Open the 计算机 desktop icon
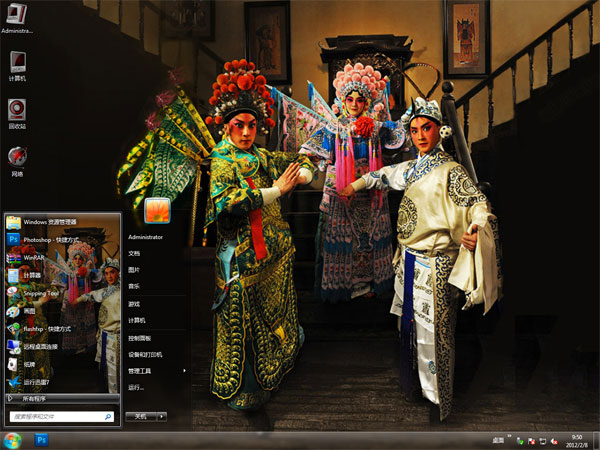 [17, 66]
